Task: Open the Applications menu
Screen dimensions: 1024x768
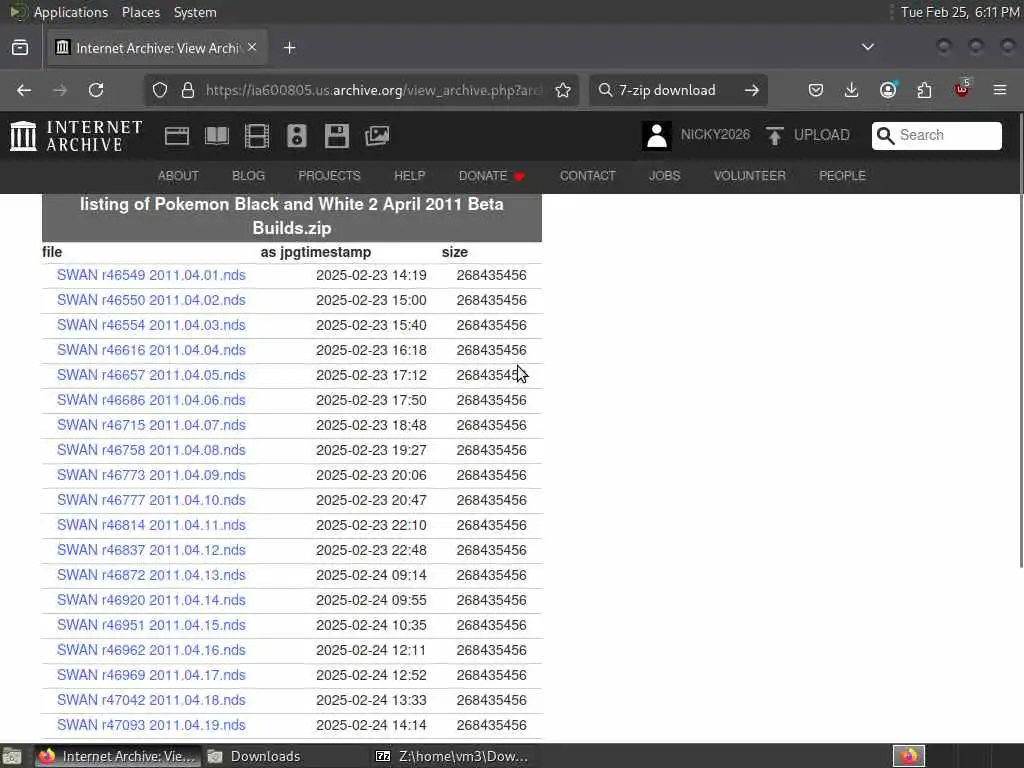Action: point(71,12)
